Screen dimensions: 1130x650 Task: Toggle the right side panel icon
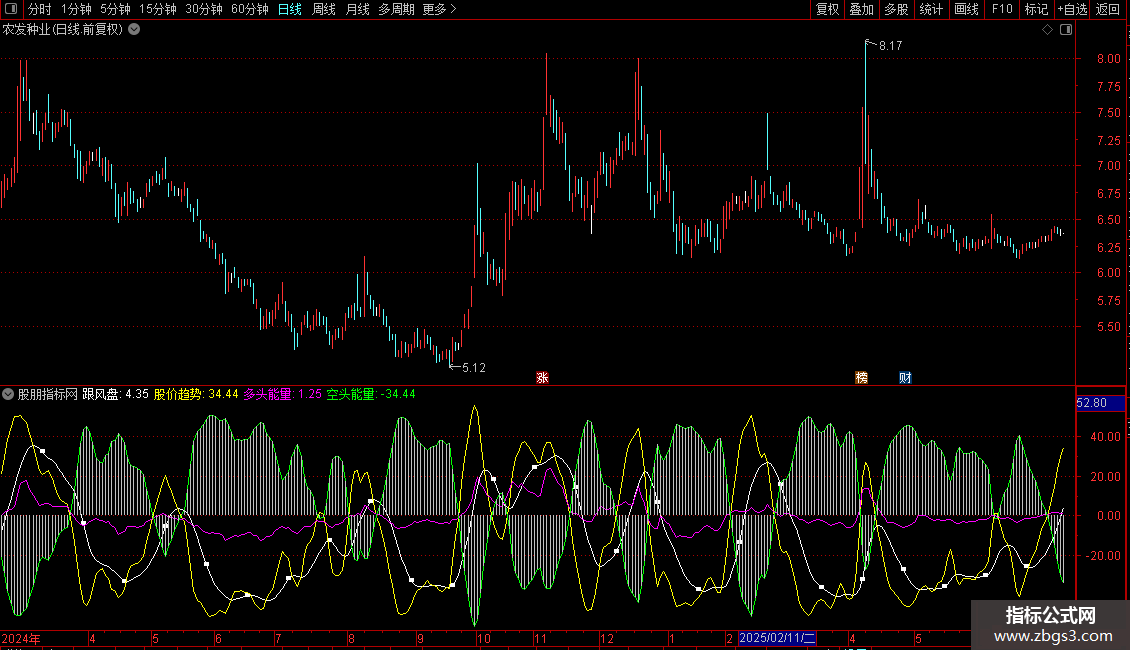pos(1066,30)
